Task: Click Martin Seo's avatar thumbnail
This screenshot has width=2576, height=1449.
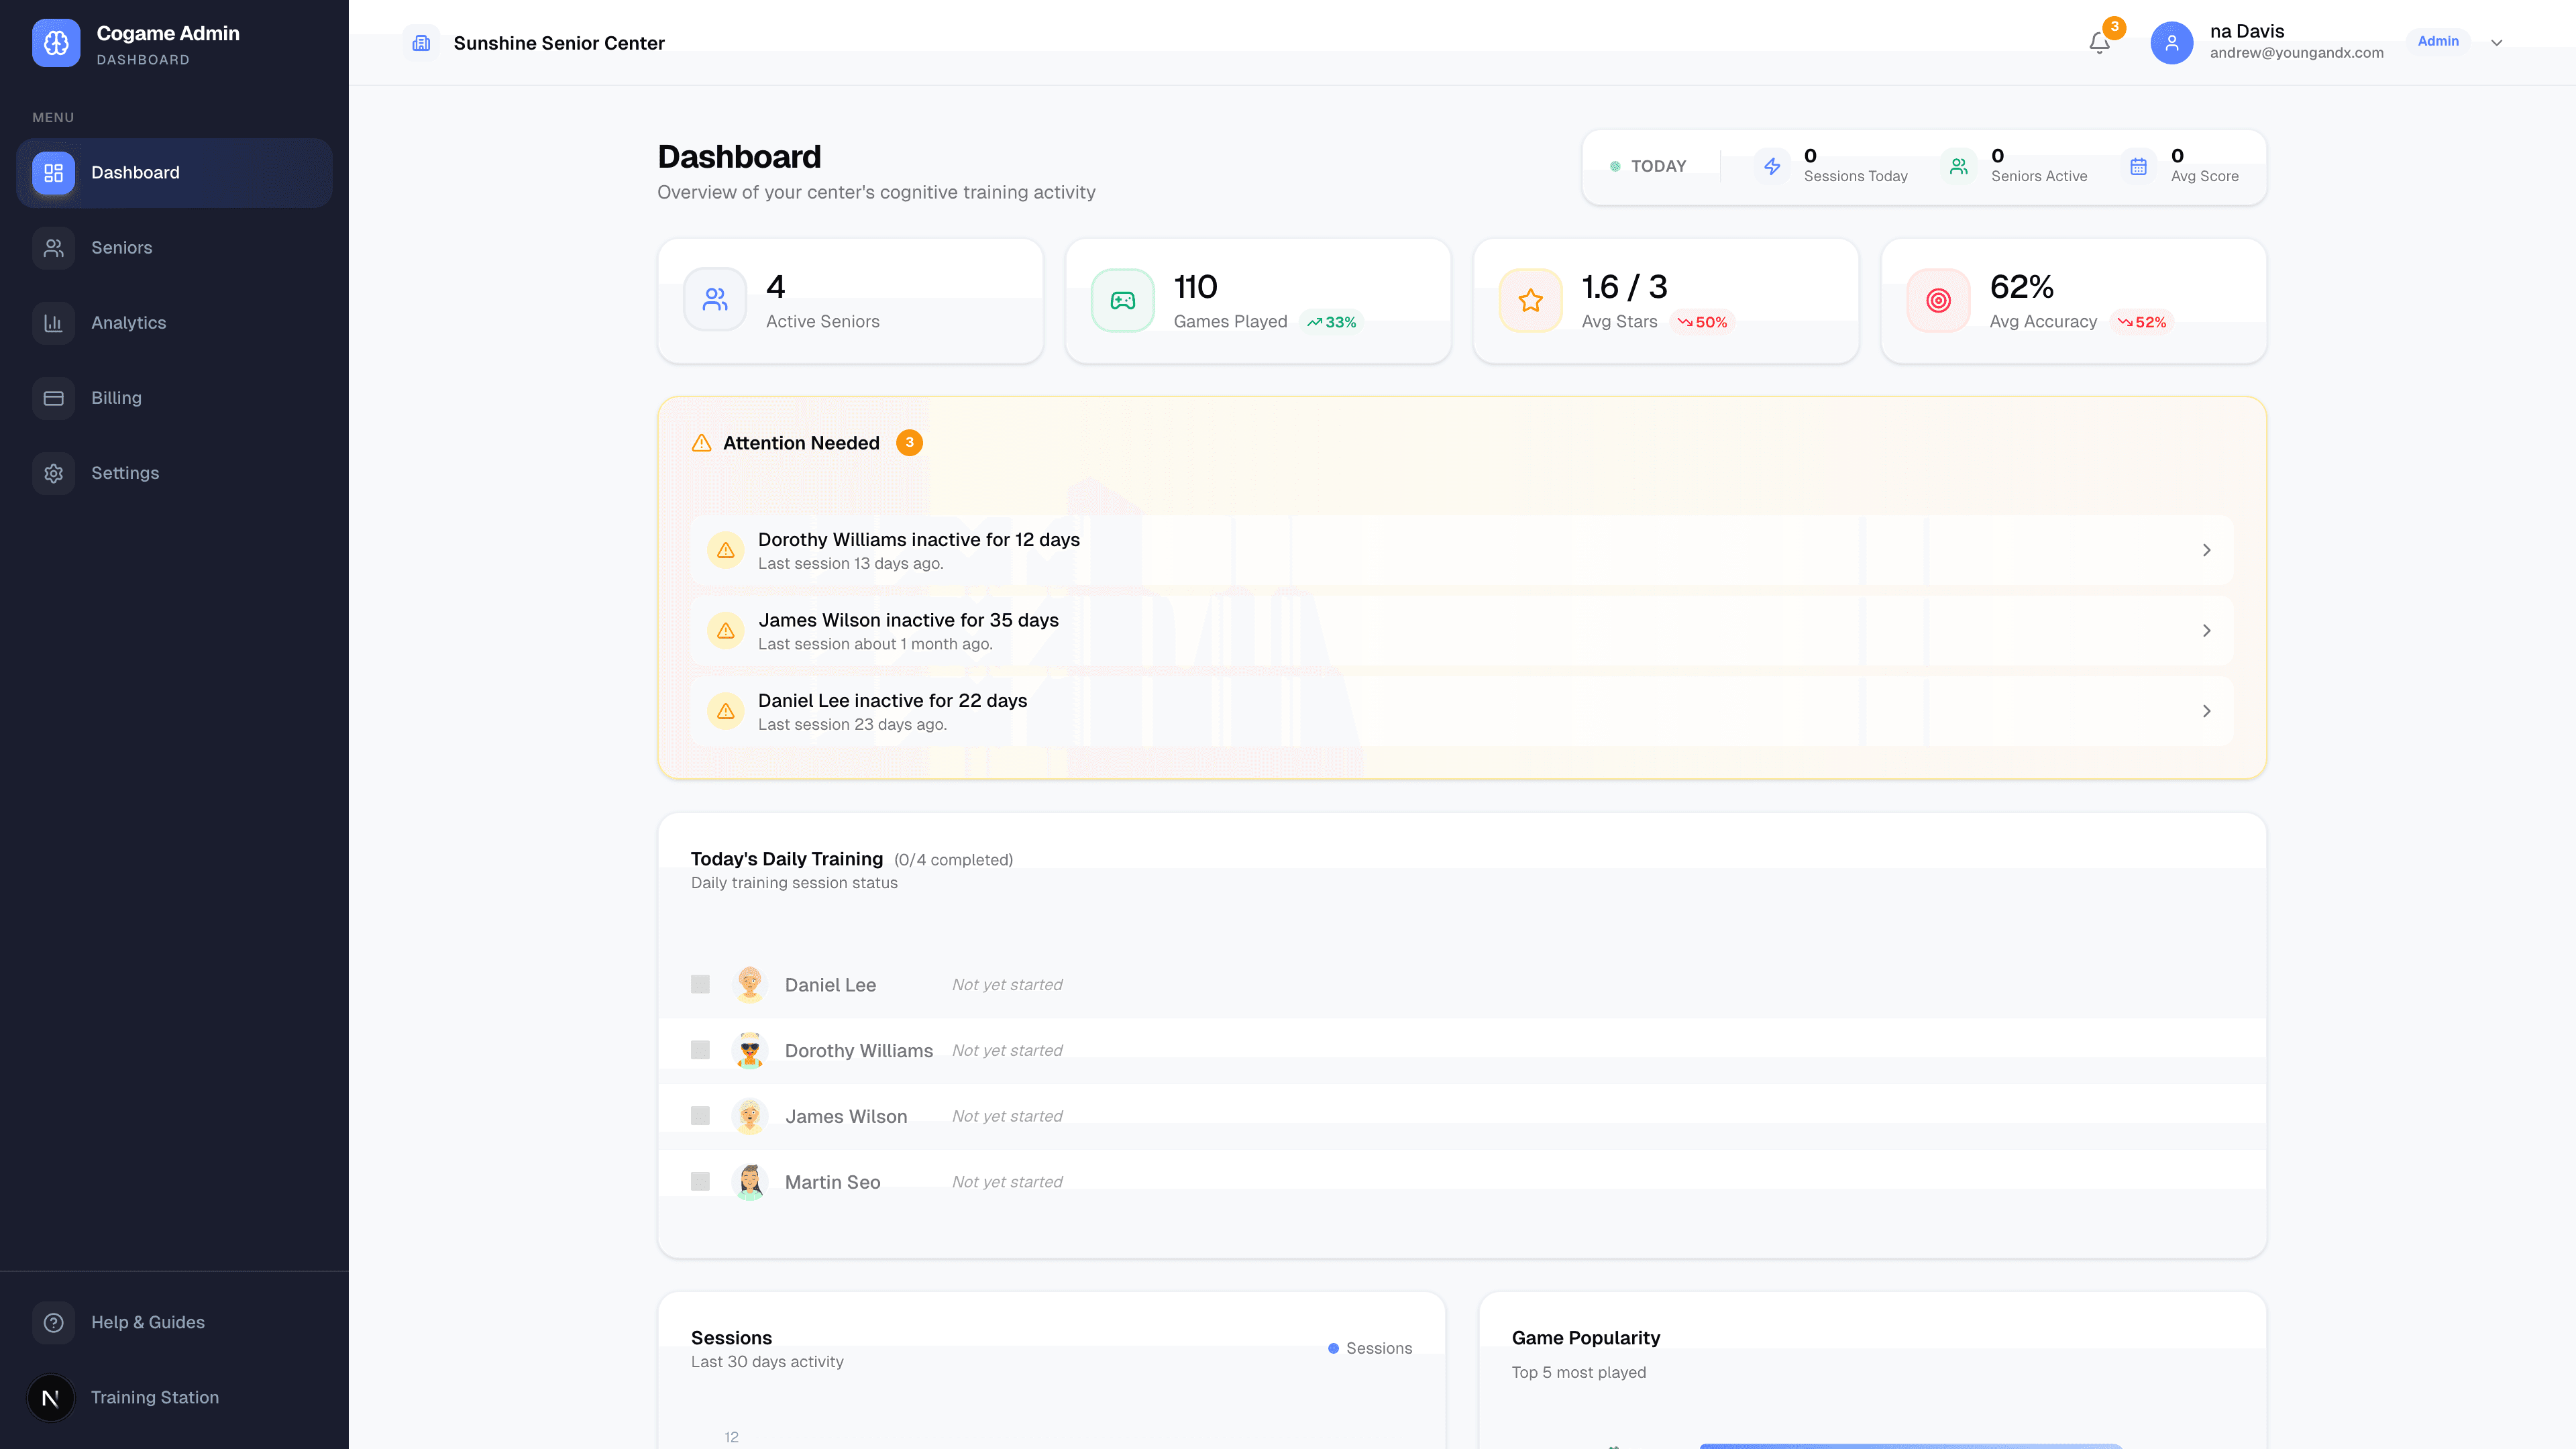Action: point(750,1181)
